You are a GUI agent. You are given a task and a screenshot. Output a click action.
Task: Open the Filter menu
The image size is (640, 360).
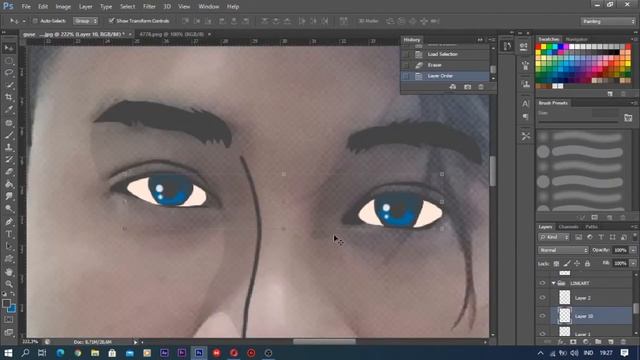[149, 7]
